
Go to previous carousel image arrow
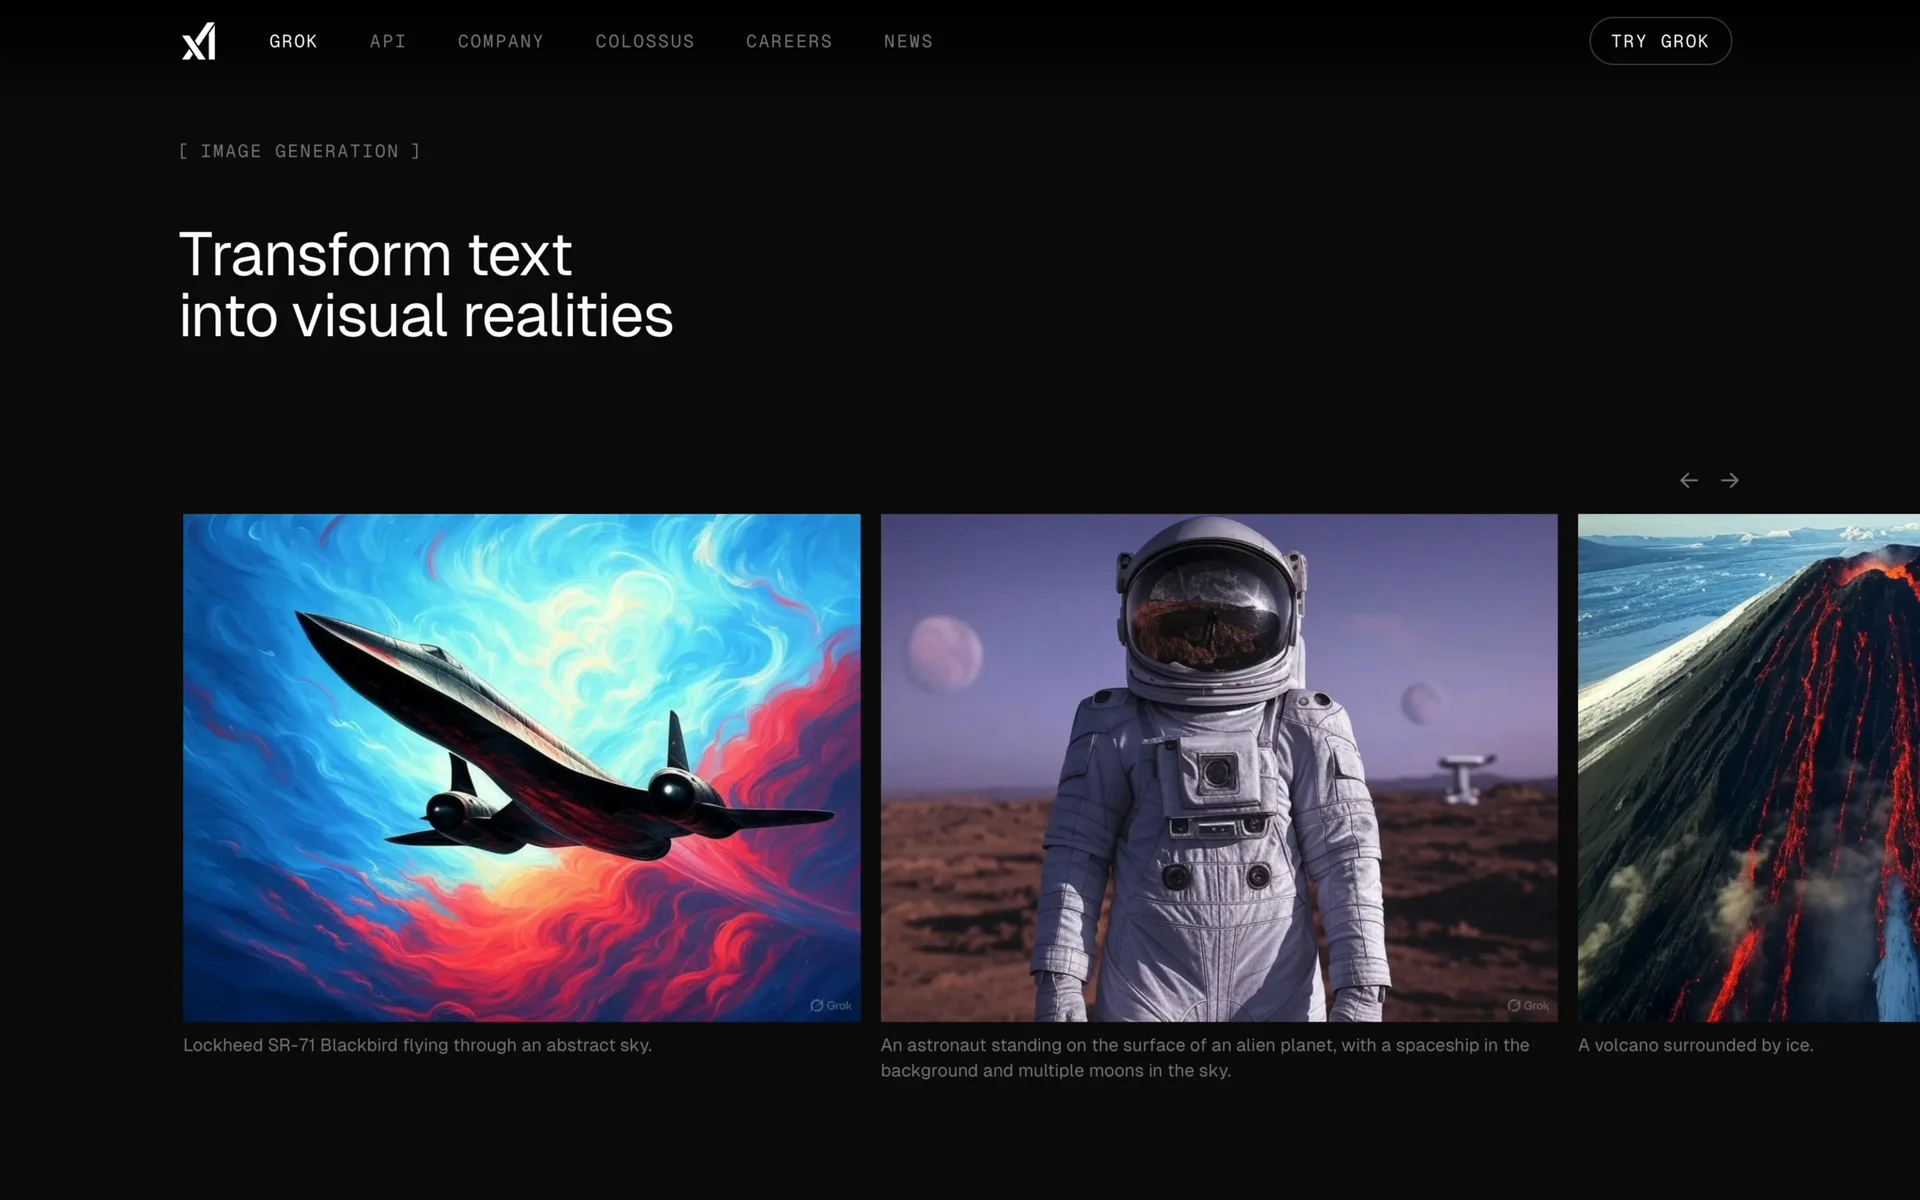(x=1689, y=481)
